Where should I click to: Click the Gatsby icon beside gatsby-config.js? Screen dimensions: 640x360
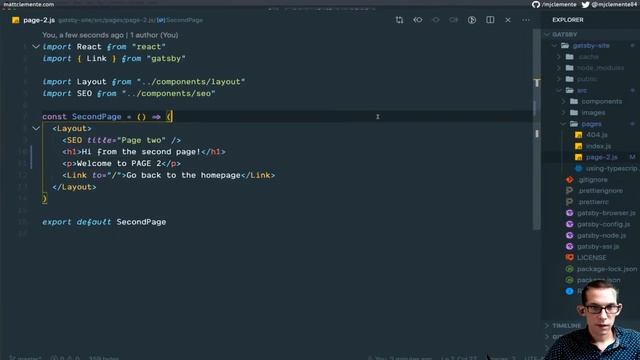tap(570, 224)
